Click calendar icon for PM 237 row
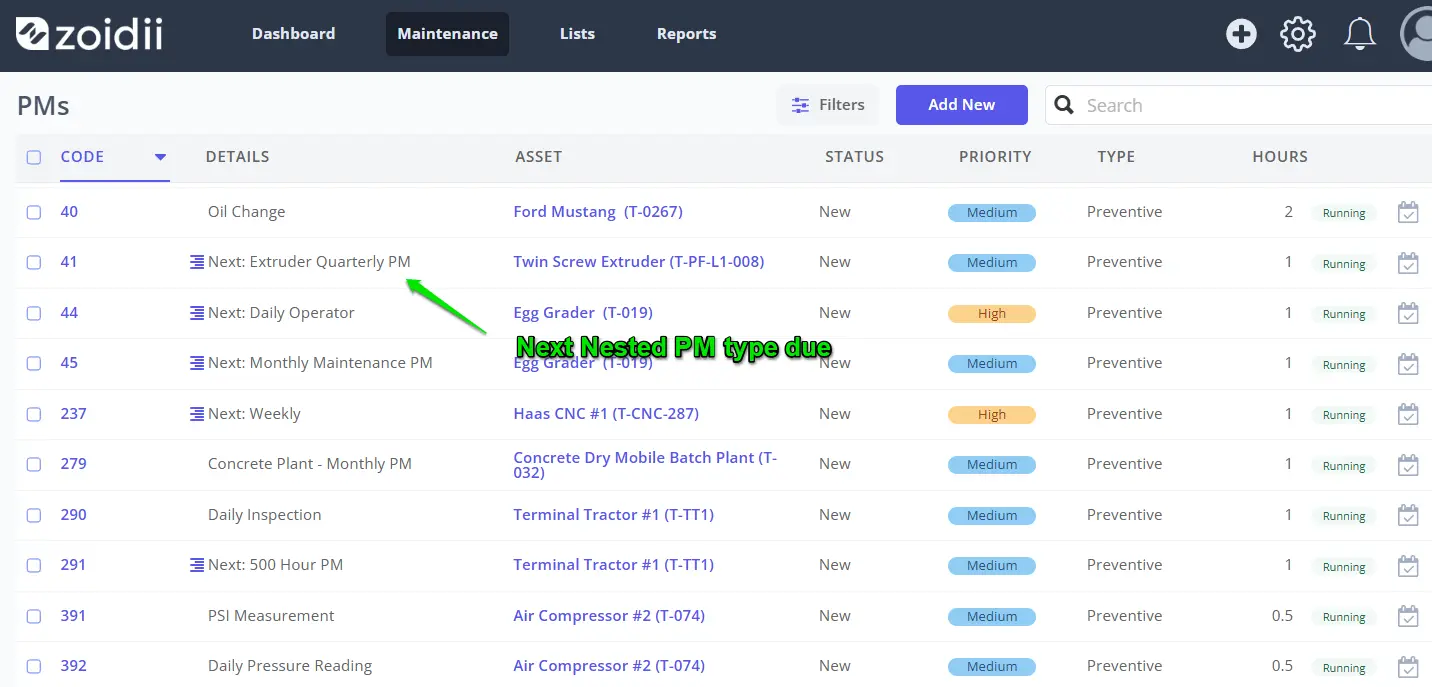The width and height of the screenshot is (1432, 687). (1408, 414)
